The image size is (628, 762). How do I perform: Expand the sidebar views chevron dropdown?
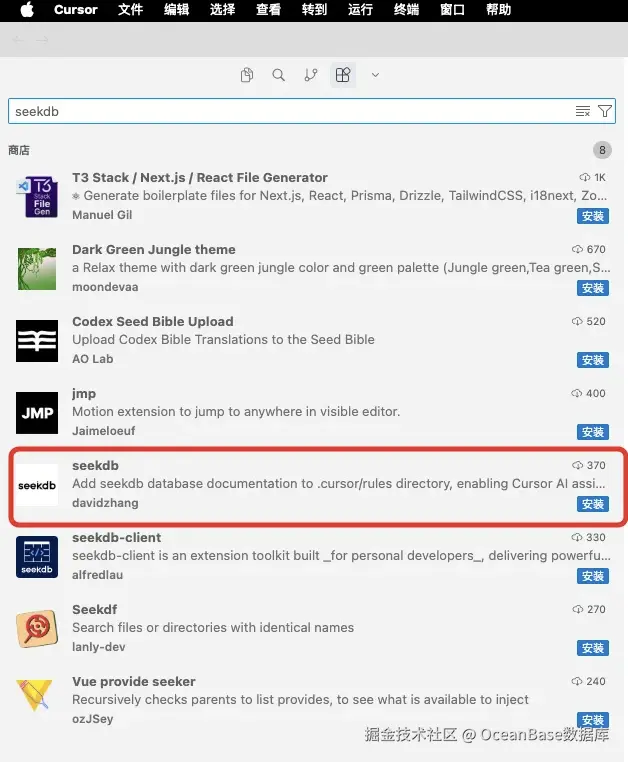coord(375,75)
